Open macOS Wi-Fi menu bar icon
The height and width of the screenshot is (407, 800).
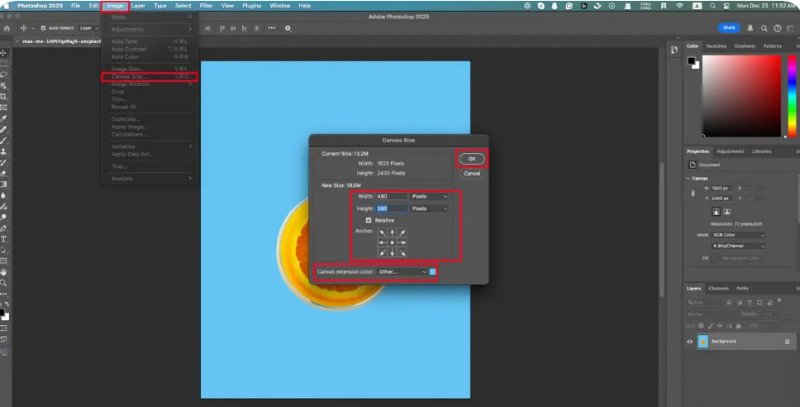(680, 6)
